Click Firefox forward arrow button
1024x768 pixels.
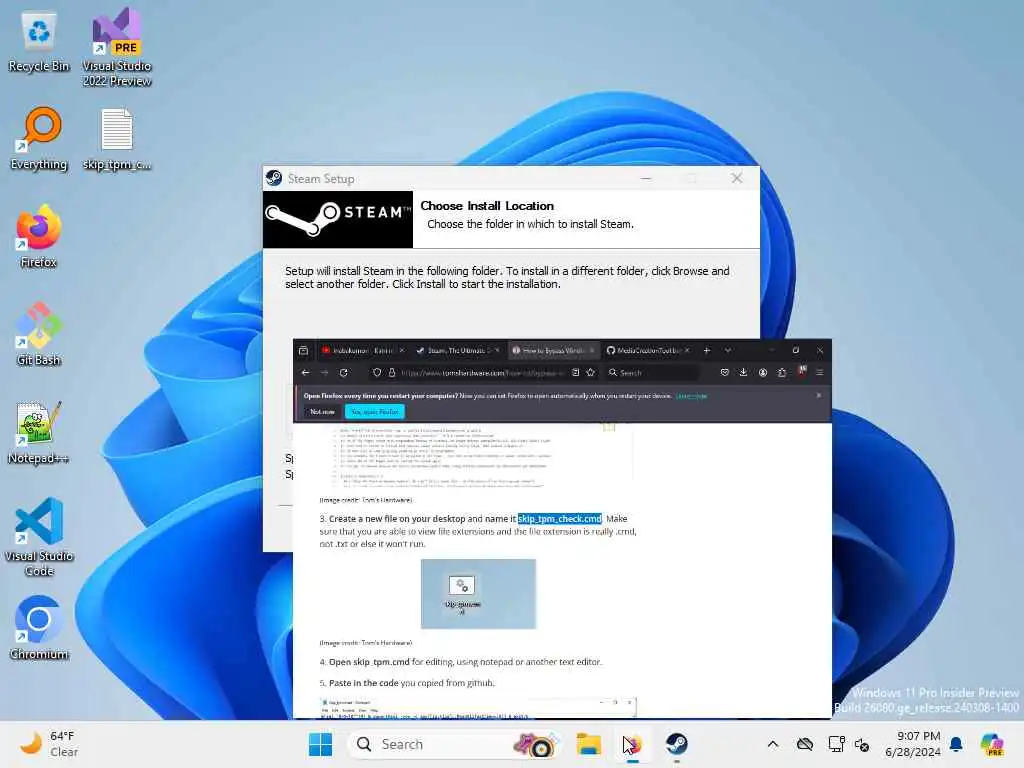click(x=324, y=372)
